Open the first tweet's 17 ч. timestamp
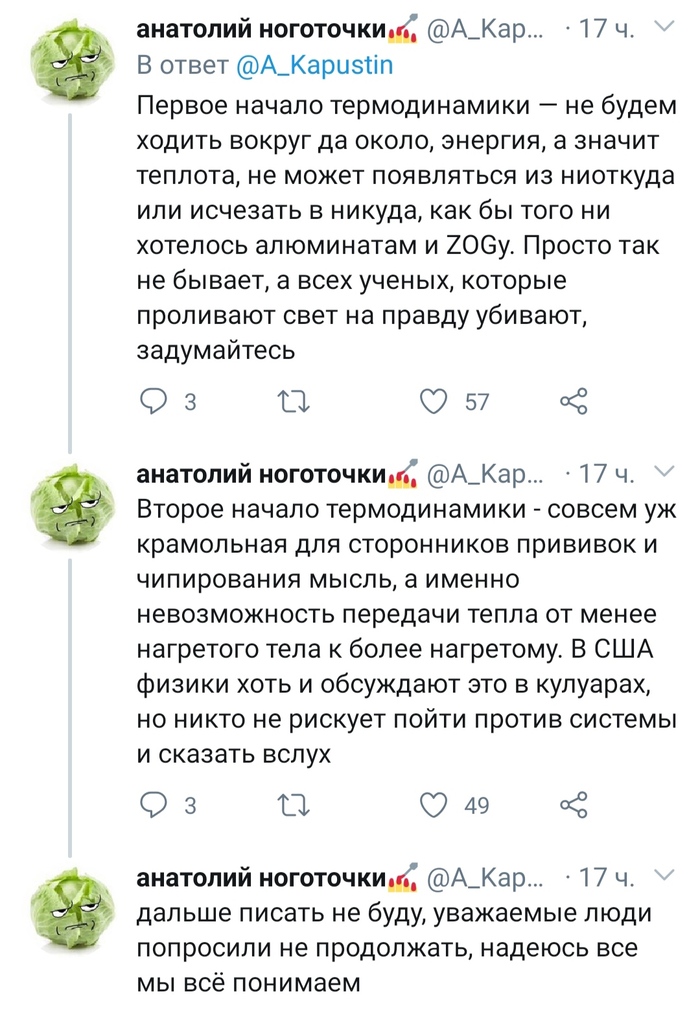Viewport: 700px width, 1009px height. pos(605,31)
